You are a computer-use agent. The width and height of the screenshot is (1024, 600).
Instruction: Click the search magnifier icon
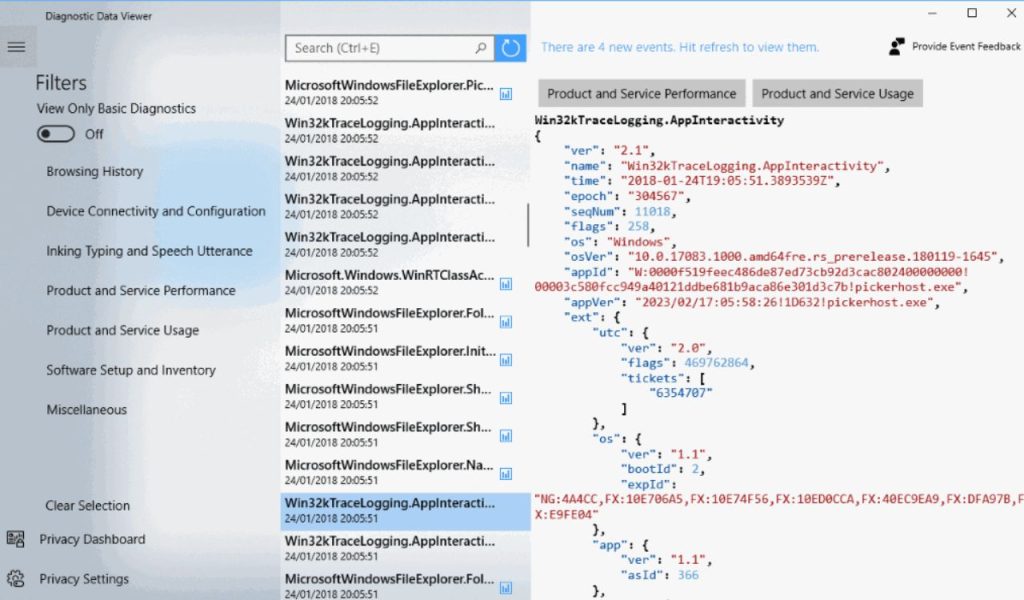click(x=482, y=48)
